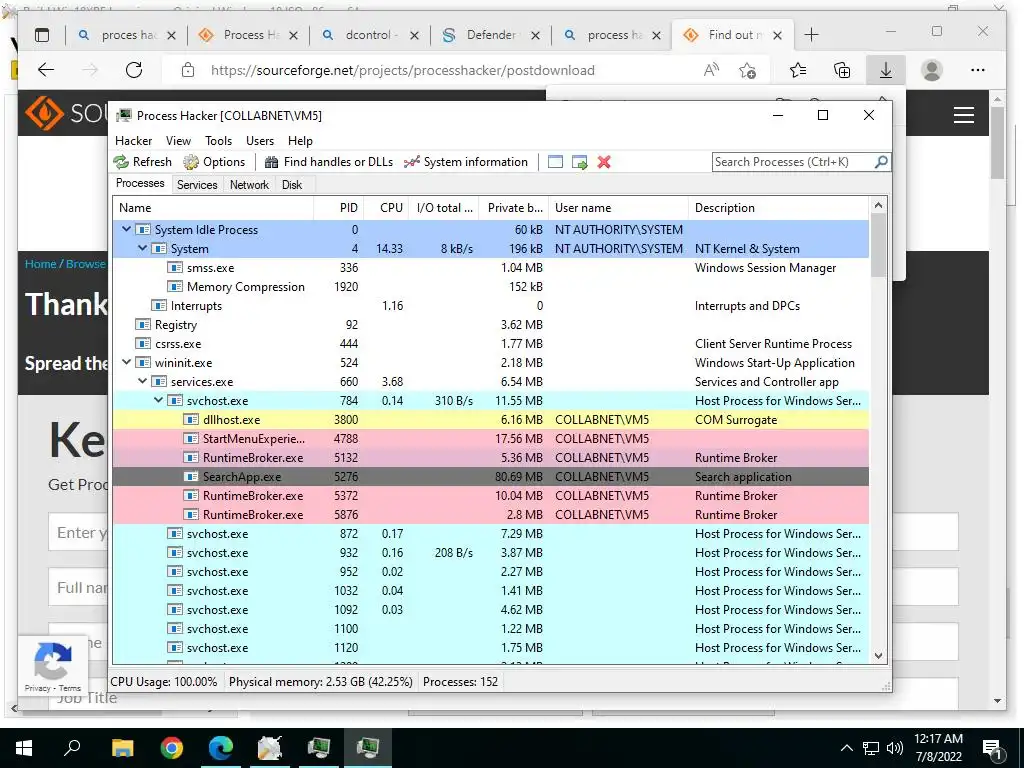The height and width of the screenshot is (768, 1024).
Task: Select svchost.exe with PID 872
Action: pos(490,534)
